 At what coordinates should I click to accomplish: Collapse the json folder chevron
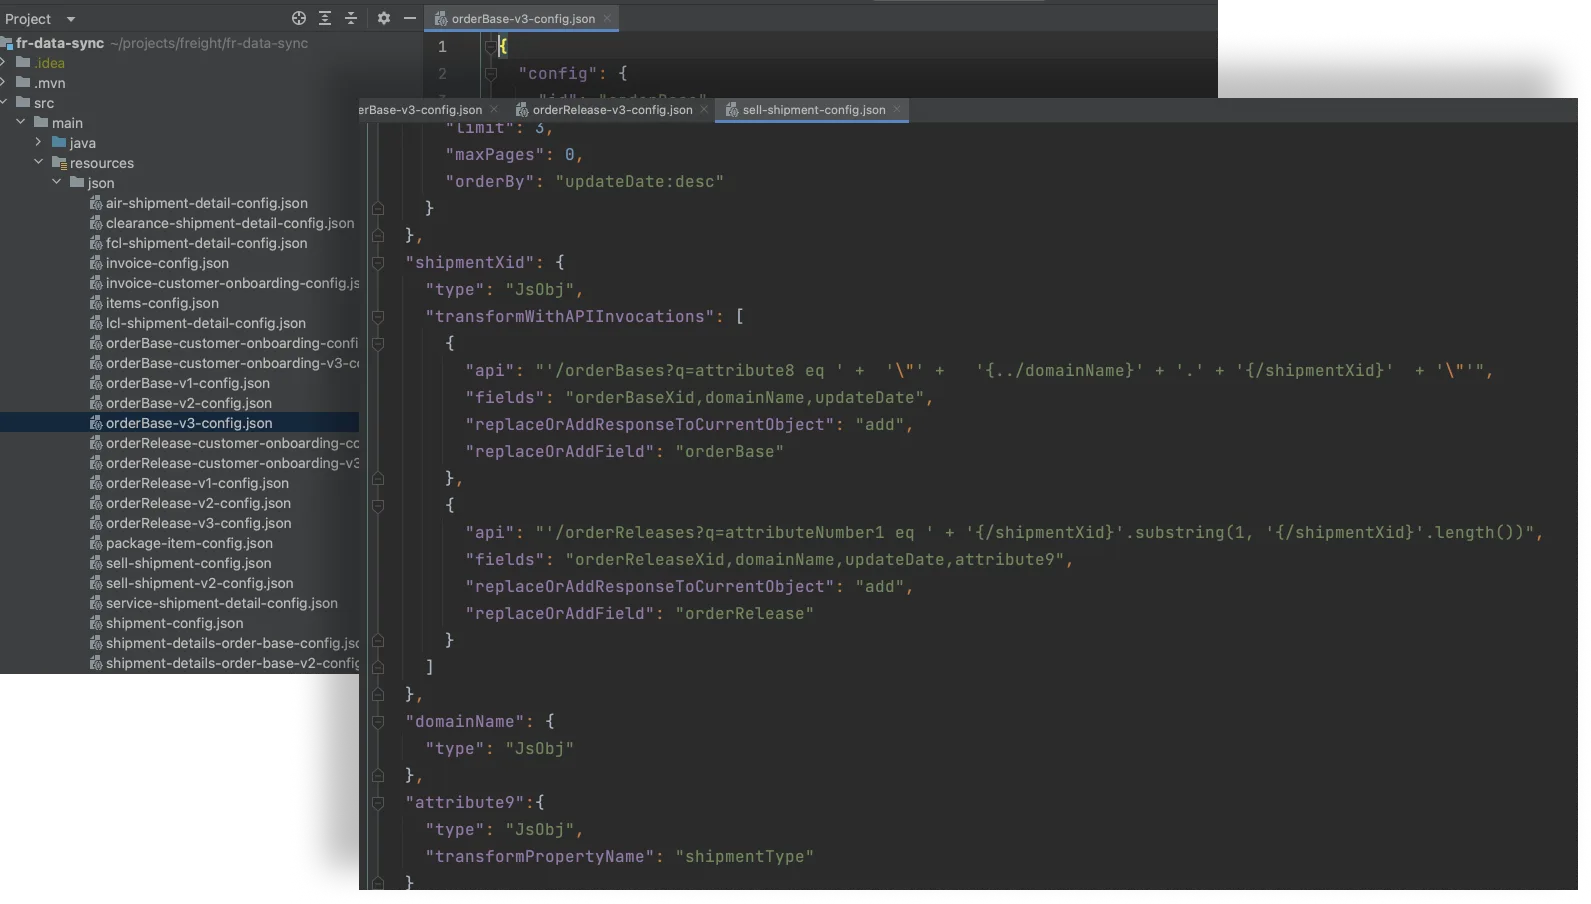click(57, 183)
